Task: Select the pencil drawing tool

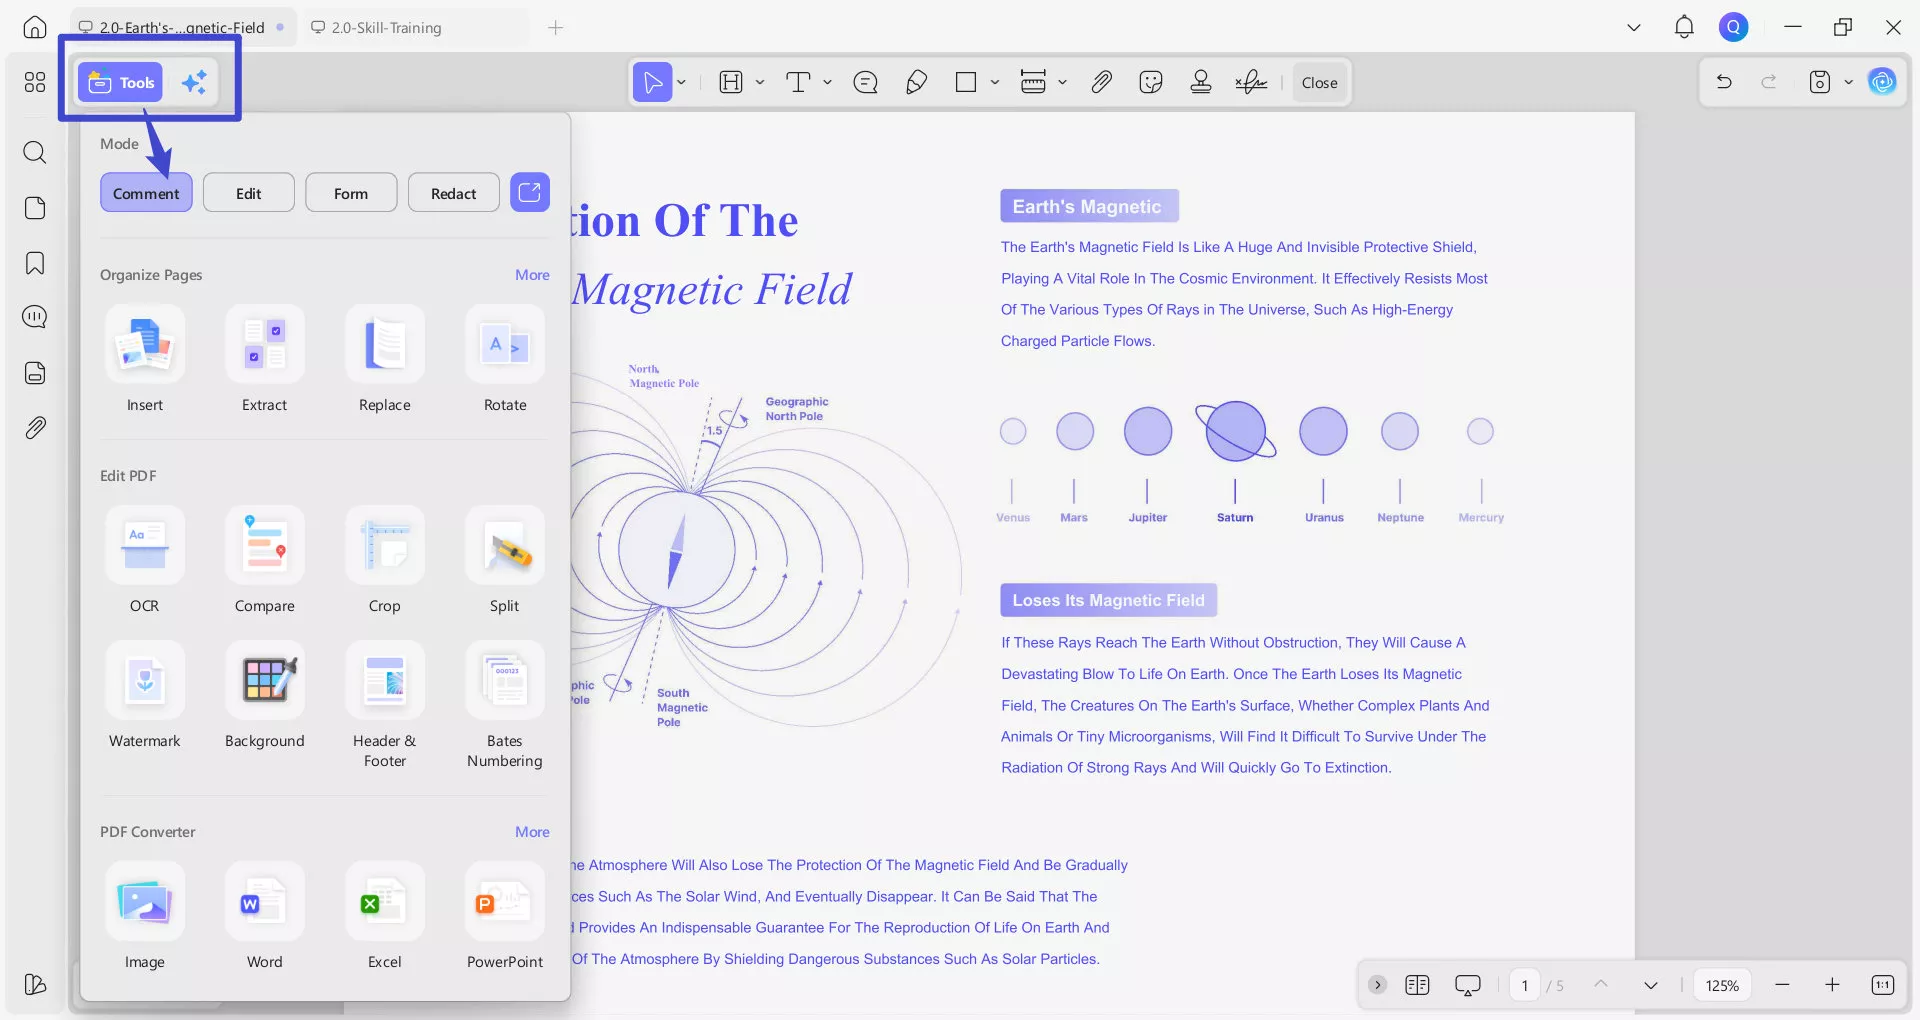Action: [916, 82]
